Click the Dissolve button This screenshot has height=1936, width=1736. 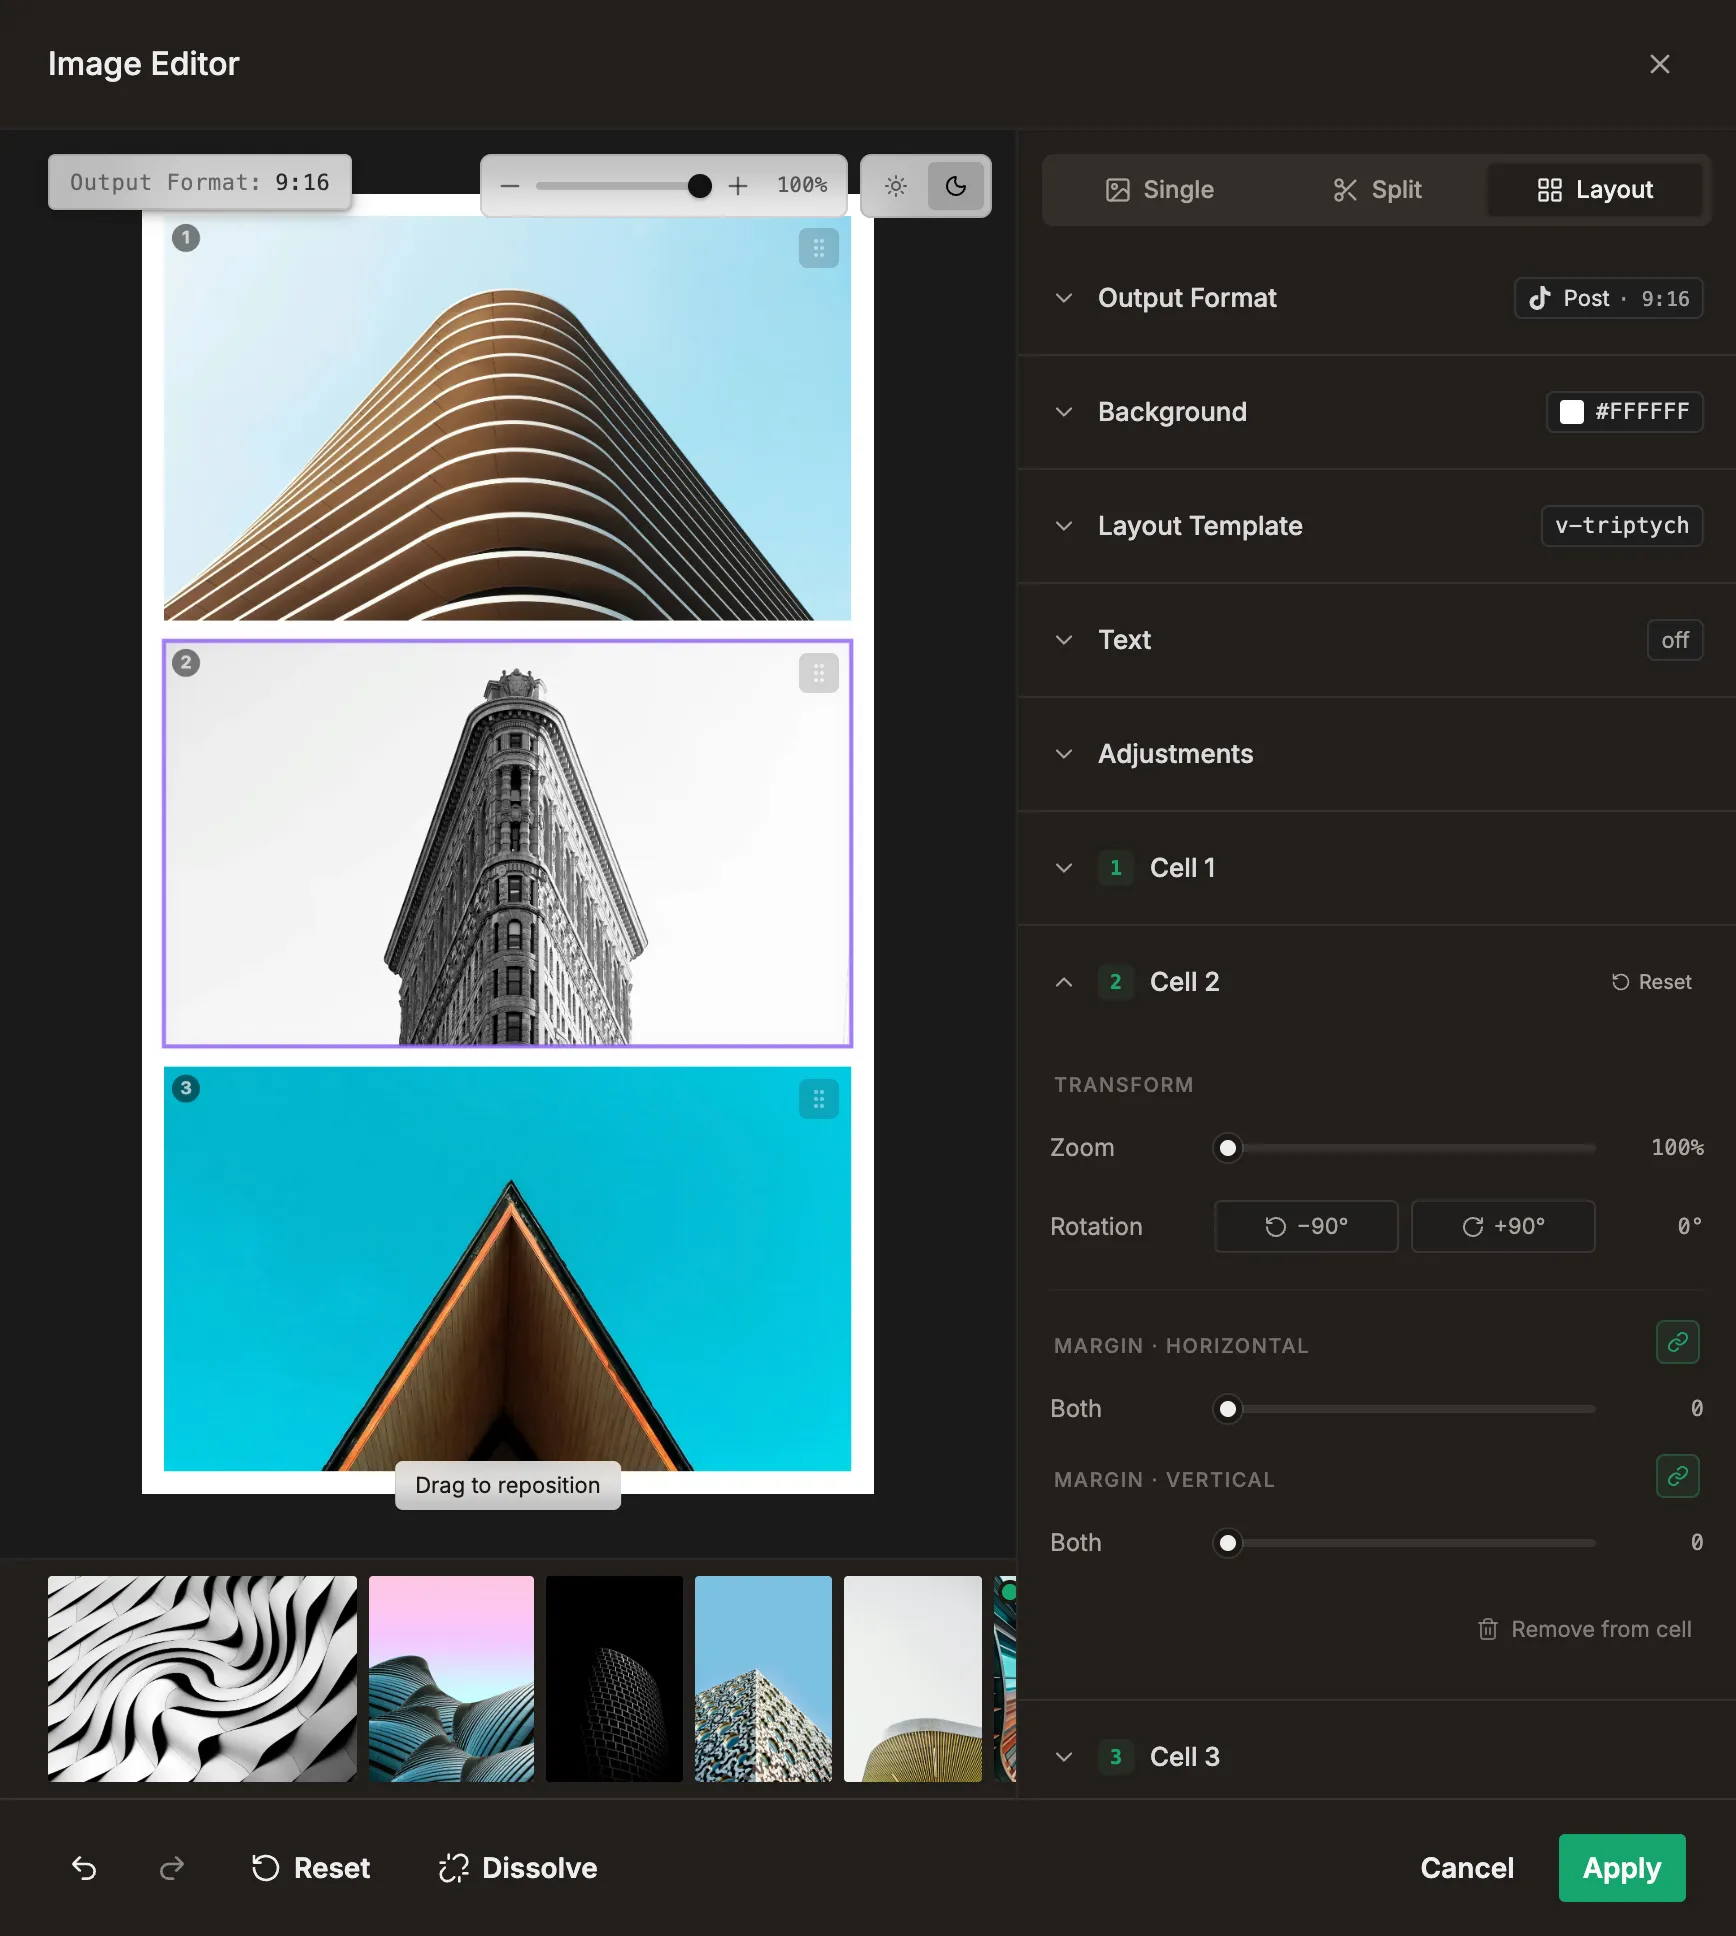click(518, 1868)
